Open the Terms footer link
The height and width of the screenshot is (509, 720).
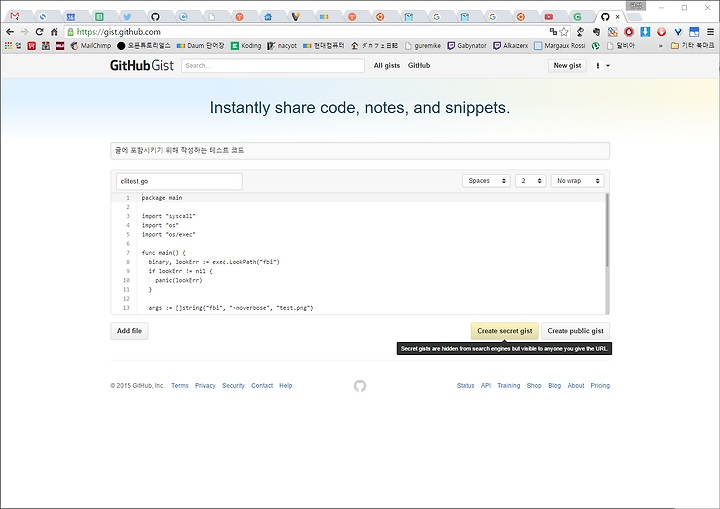point(180,385)
